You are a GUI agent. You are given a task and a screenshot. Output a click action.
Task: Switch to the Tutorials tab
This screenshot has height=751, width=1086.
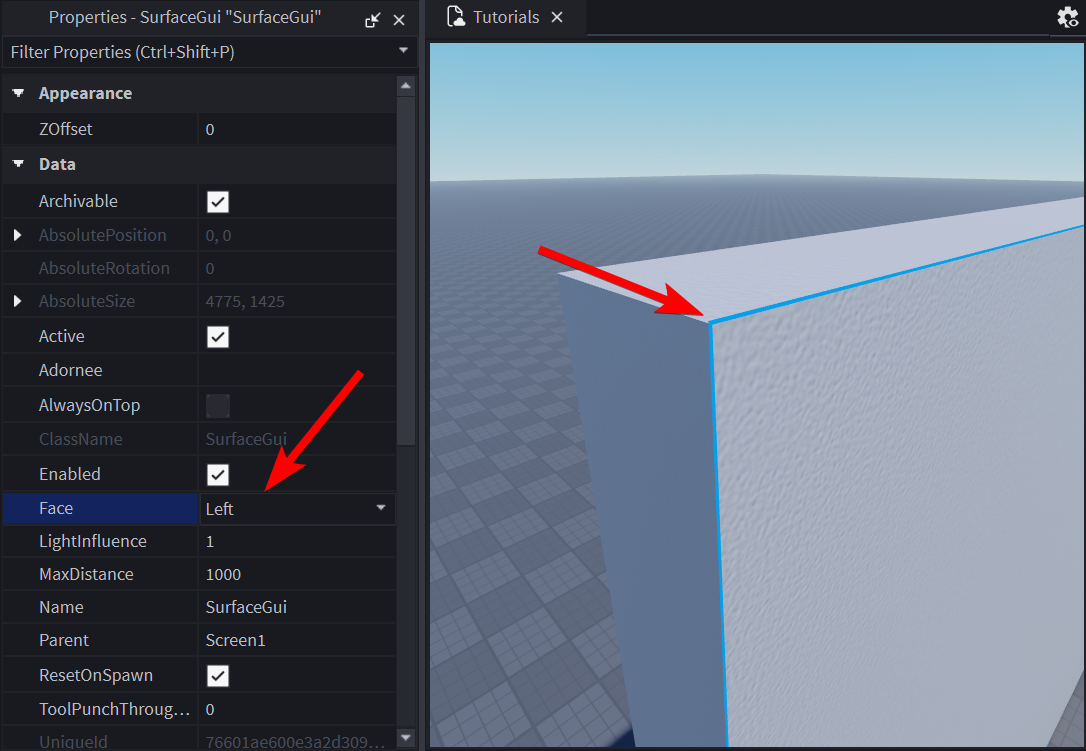coord(506,17)
